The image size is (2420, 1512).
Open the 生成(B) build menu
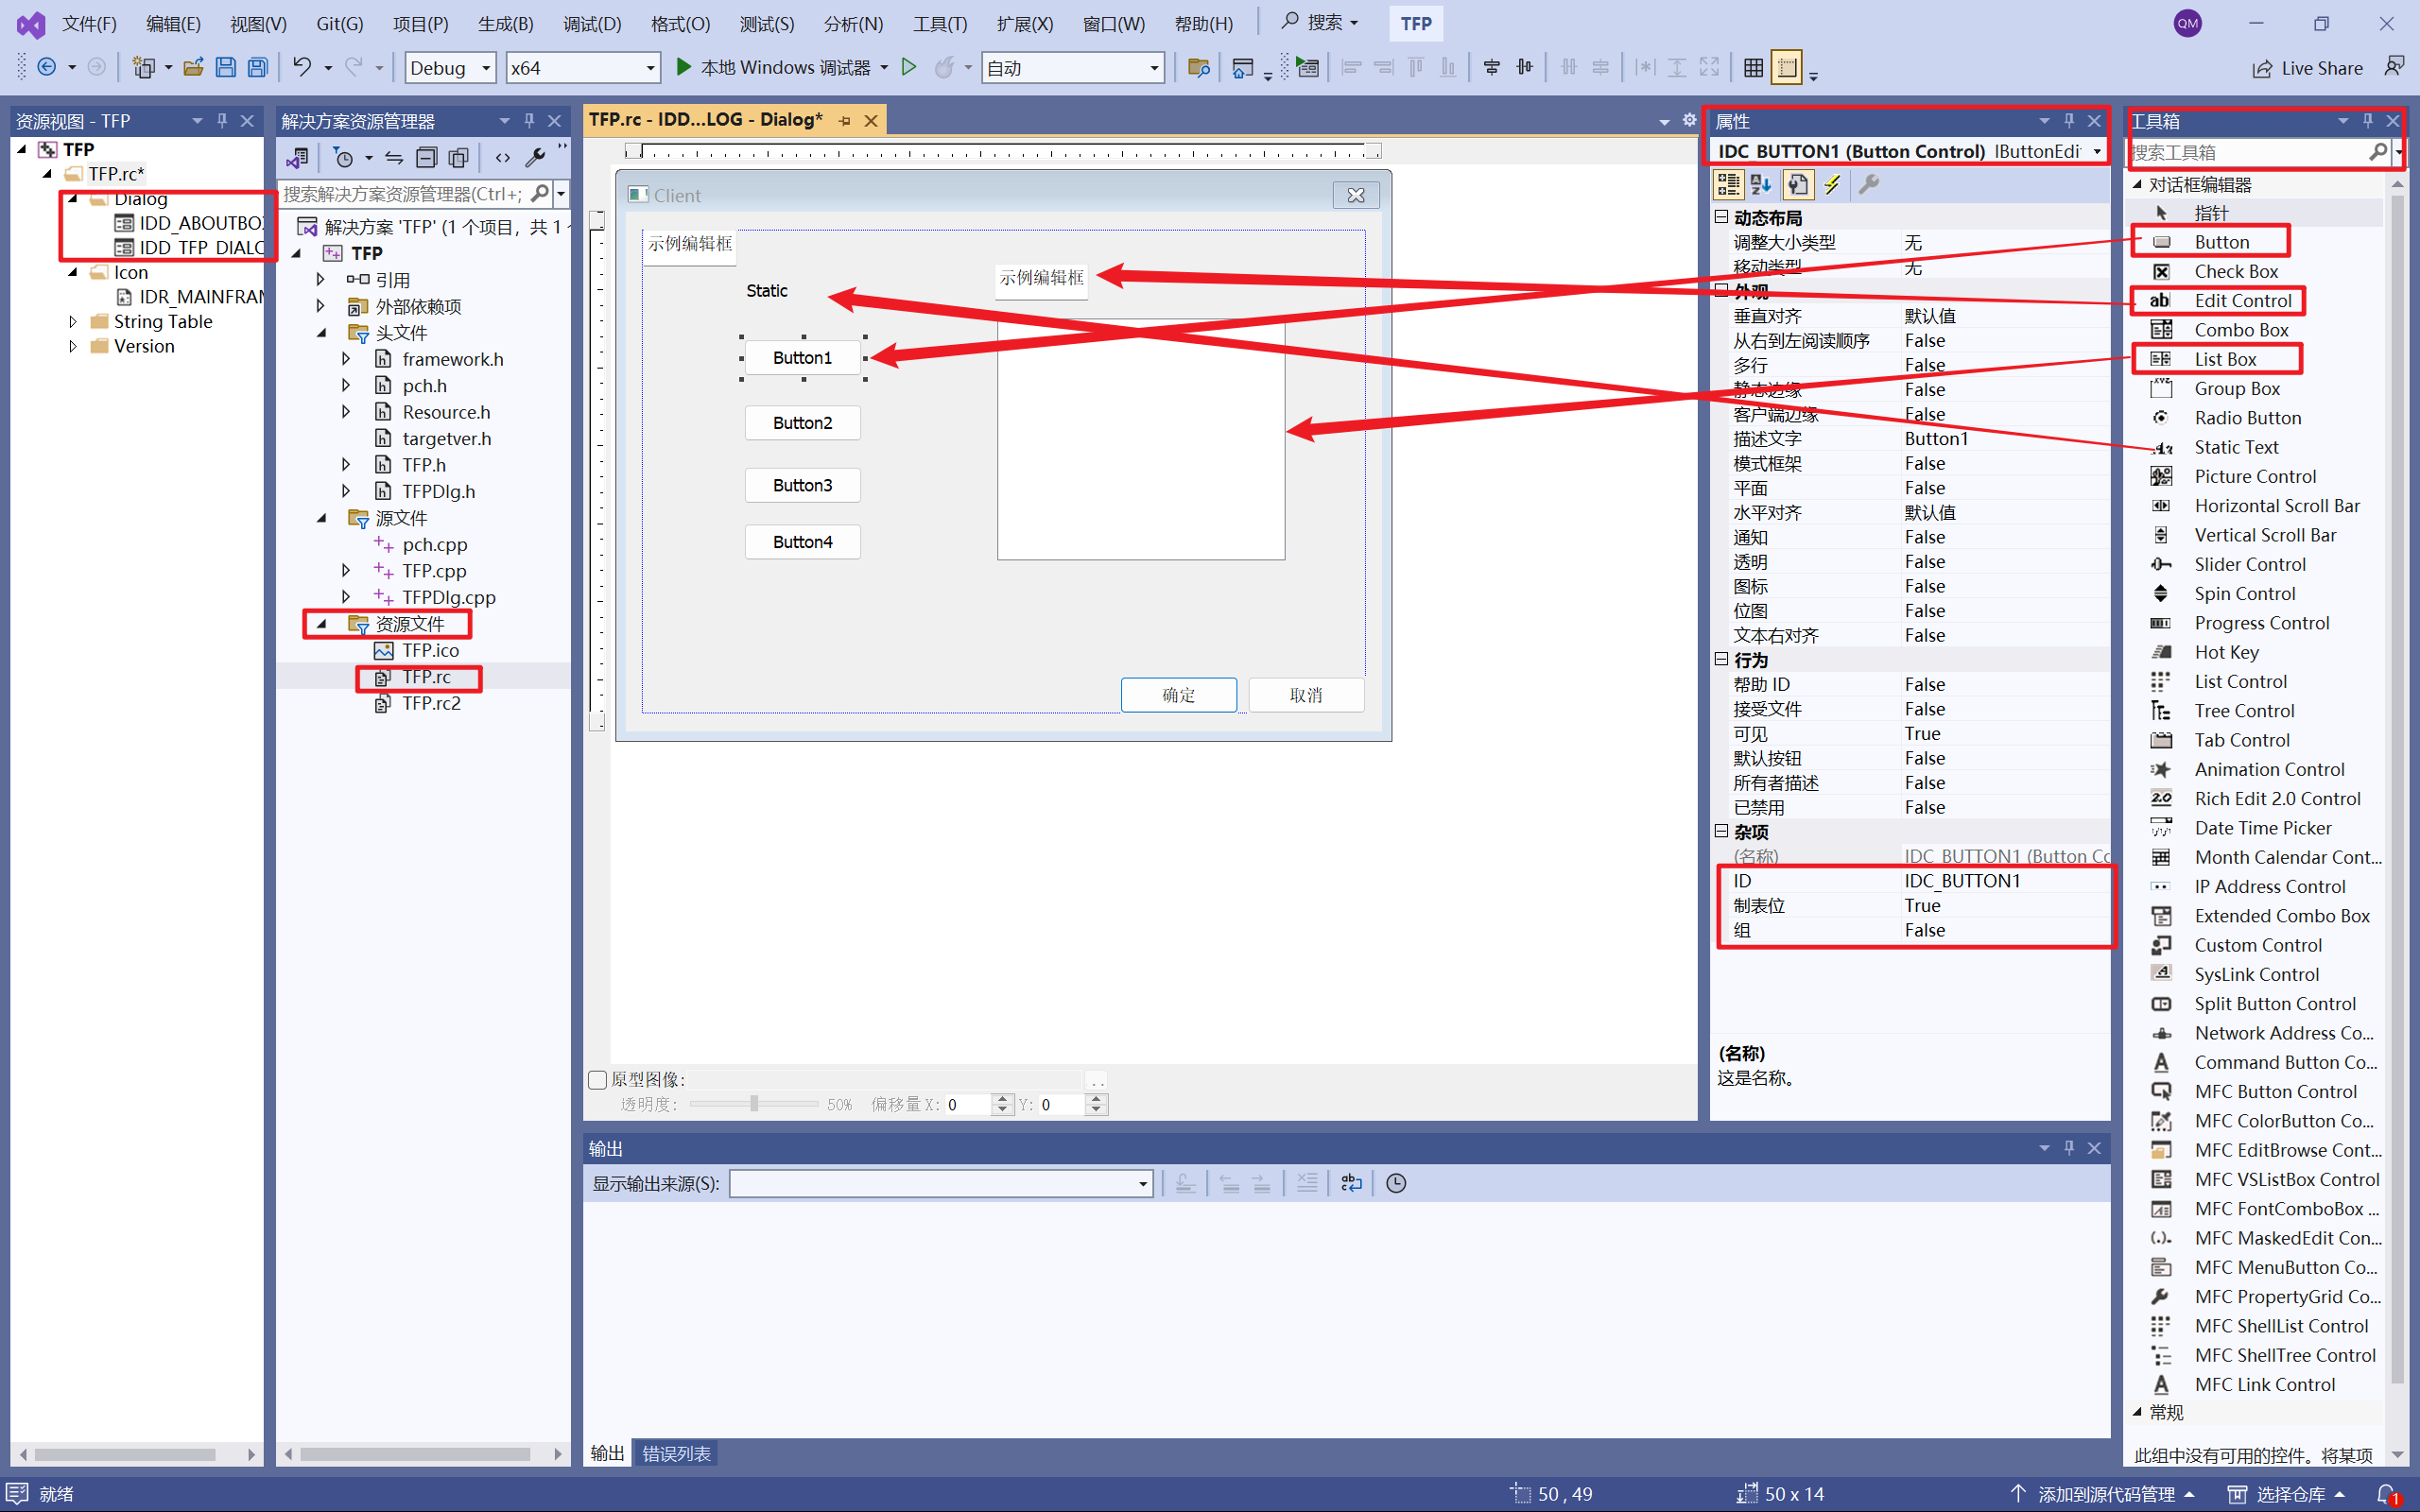505,23
